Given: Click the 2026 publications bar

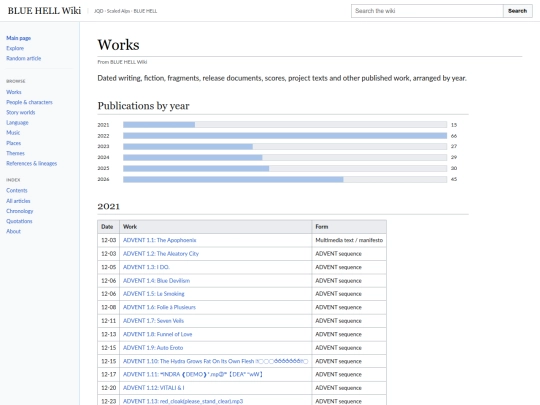Looking at the screenshot, I should [285, 179].
